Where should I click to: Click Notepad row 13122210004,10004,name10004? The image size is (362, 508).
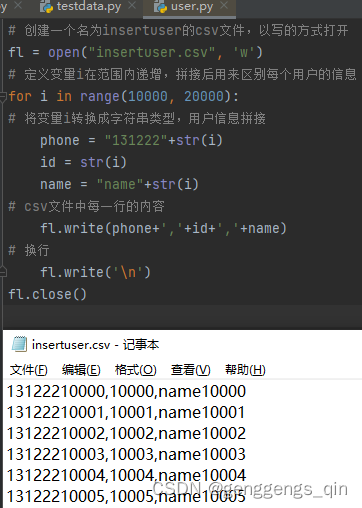126,475
